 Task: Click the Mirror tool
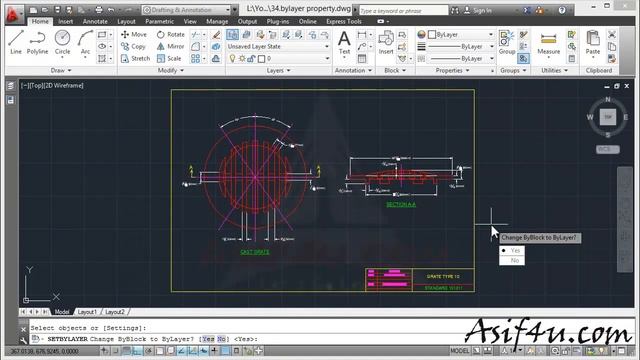tap(171, 47)
